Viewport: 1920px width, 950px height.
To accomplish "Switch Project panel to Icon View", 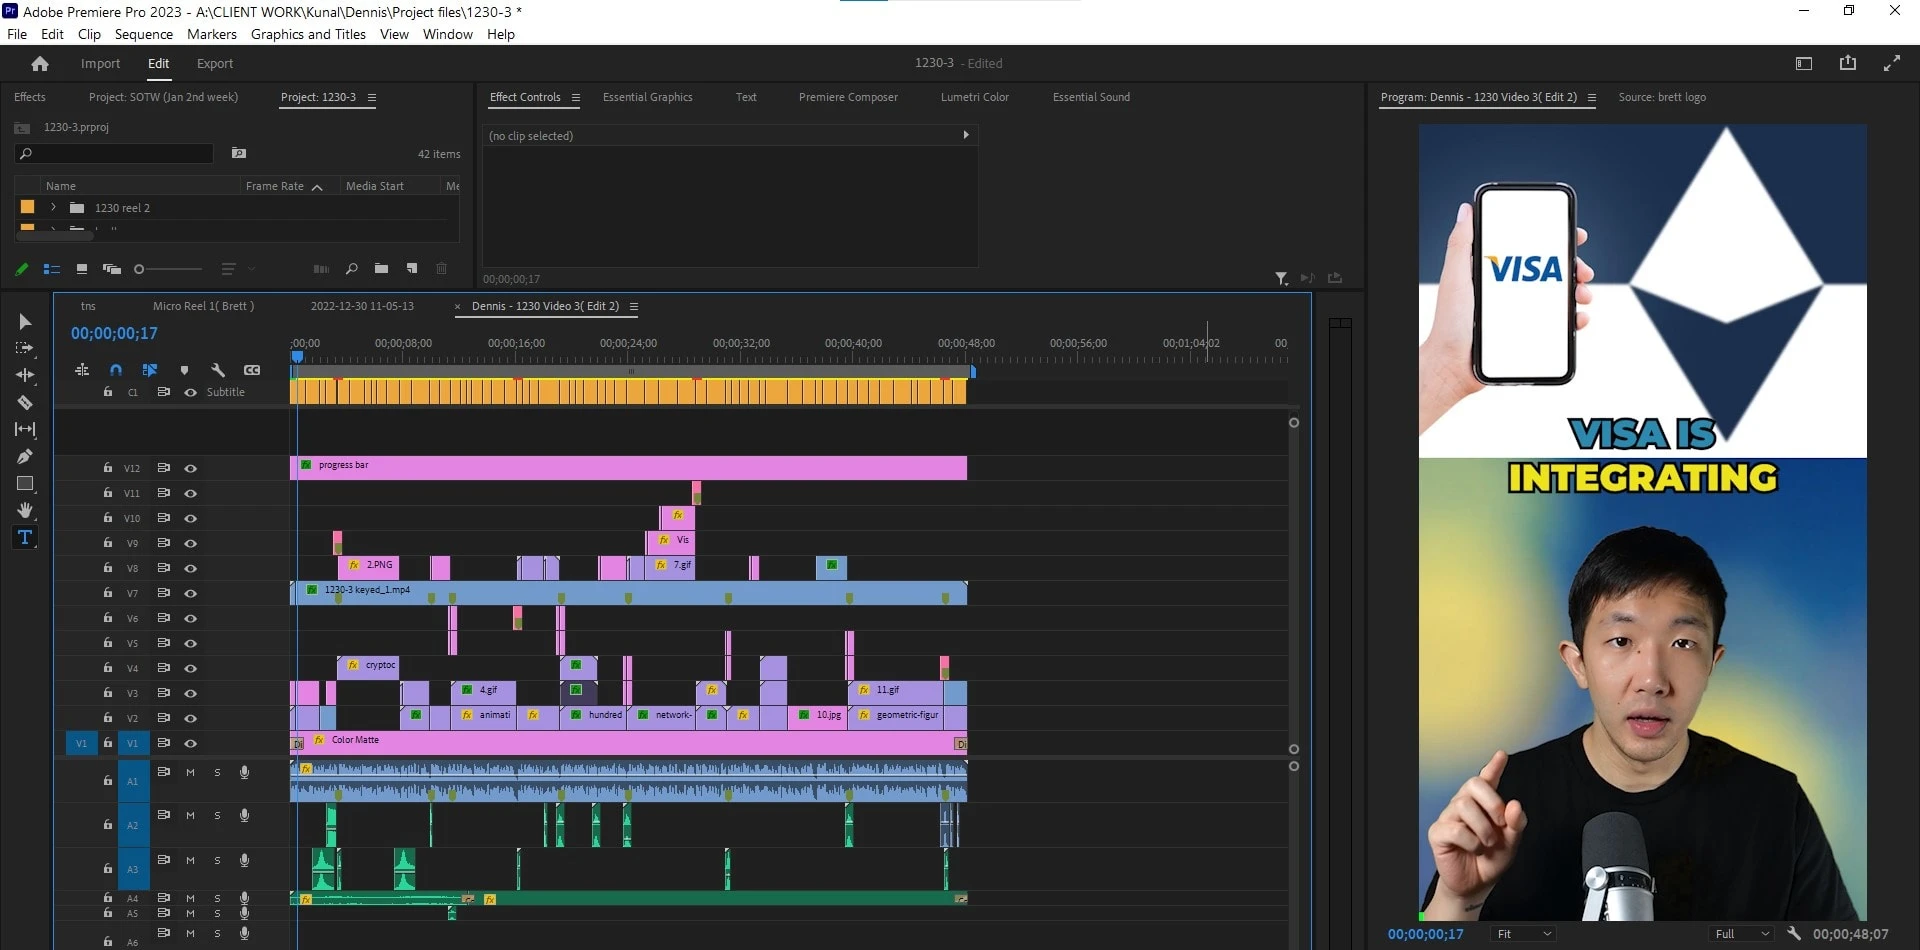I will pos(82,269).
